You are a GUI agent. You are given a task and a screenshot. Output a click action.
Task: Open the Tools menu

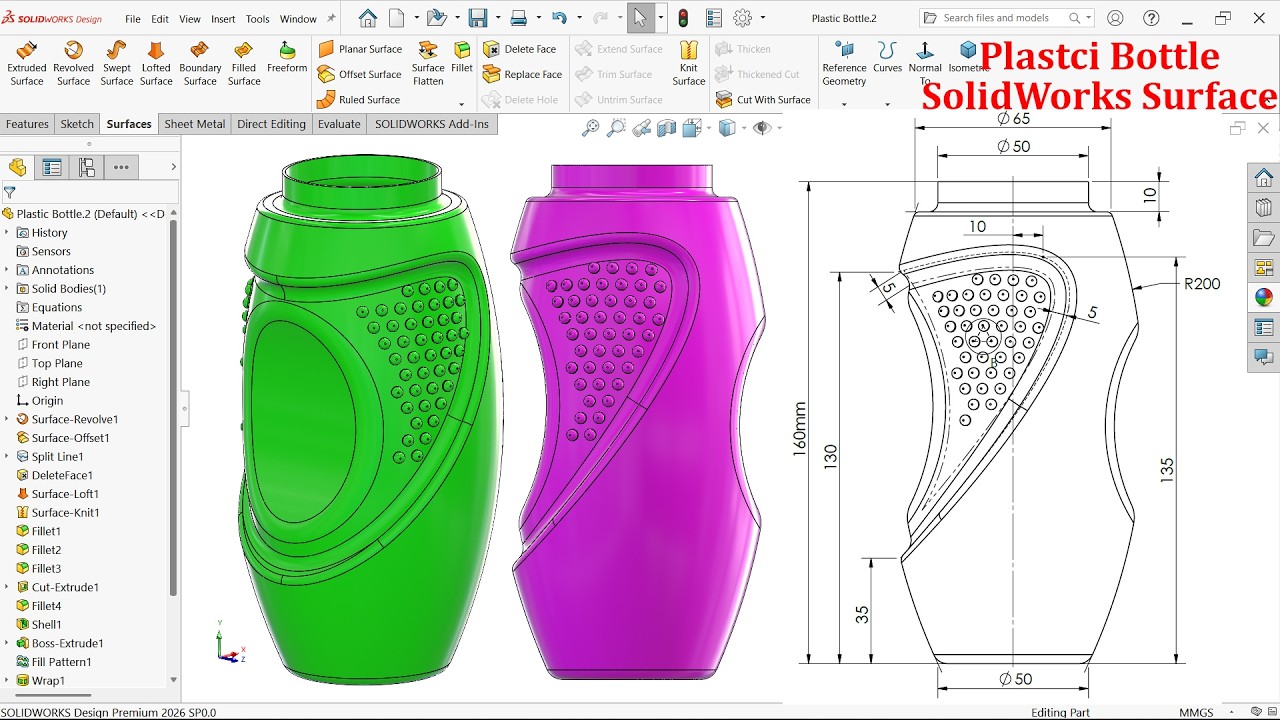[257, 19]
